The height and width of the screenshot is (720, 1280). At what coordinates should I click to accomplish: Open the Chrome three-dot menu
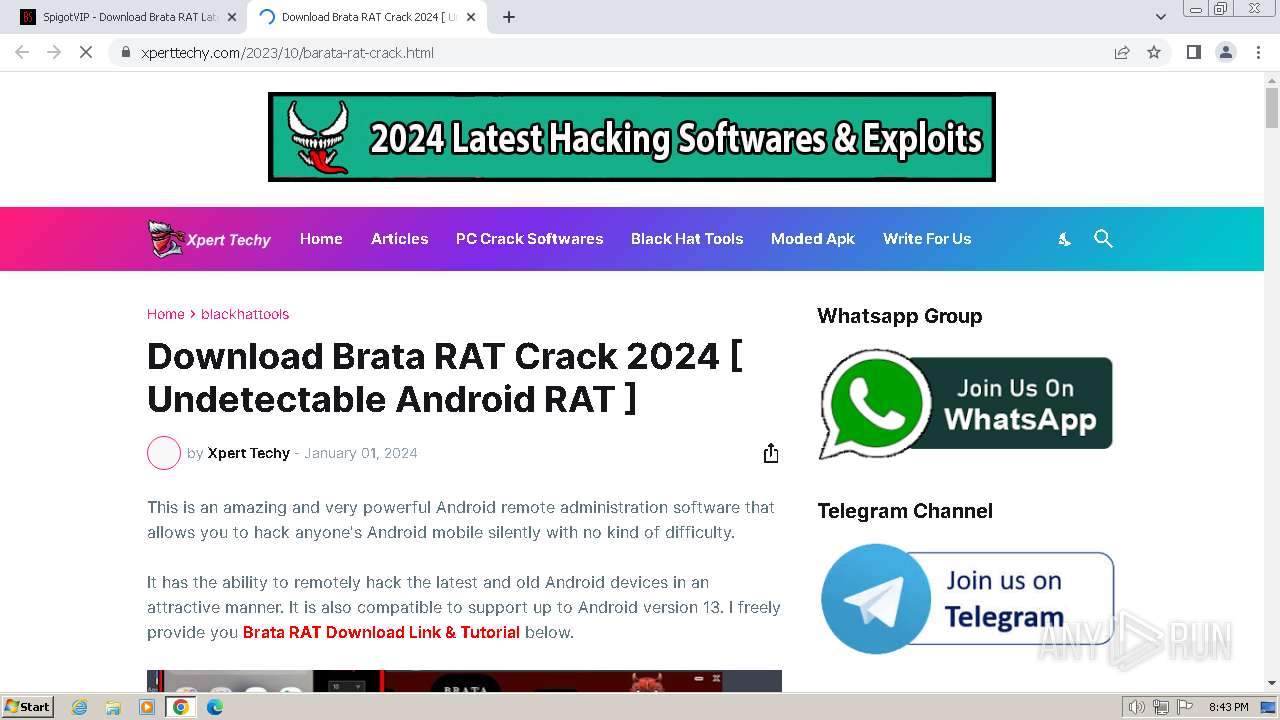[x=1258, y=52]
